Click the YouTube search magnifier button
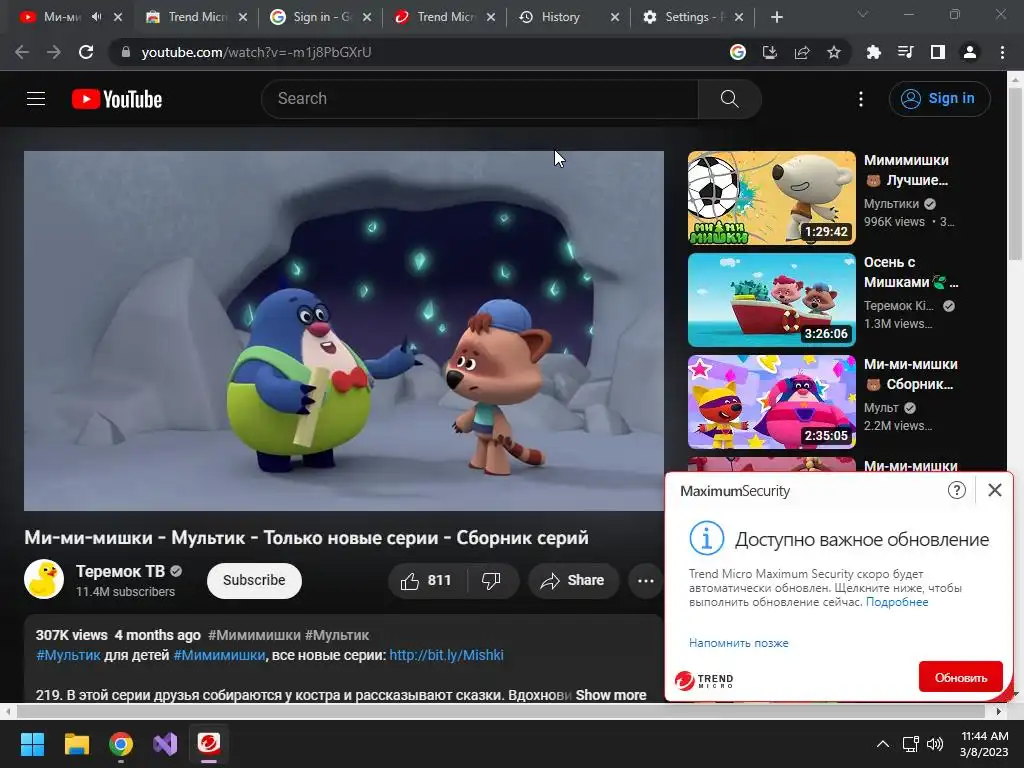1024x768 pixels. (x=729, y=99)
